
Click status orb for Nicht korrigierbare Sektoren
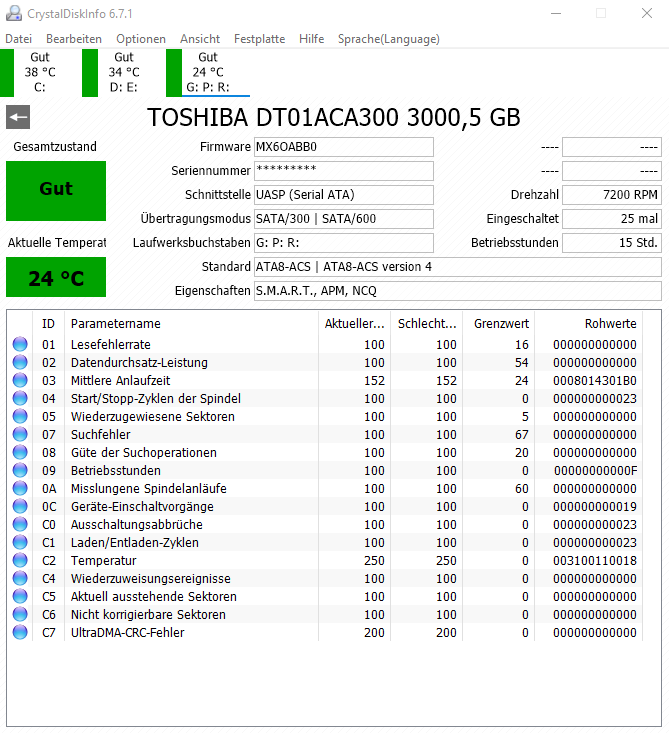point(20,614)
